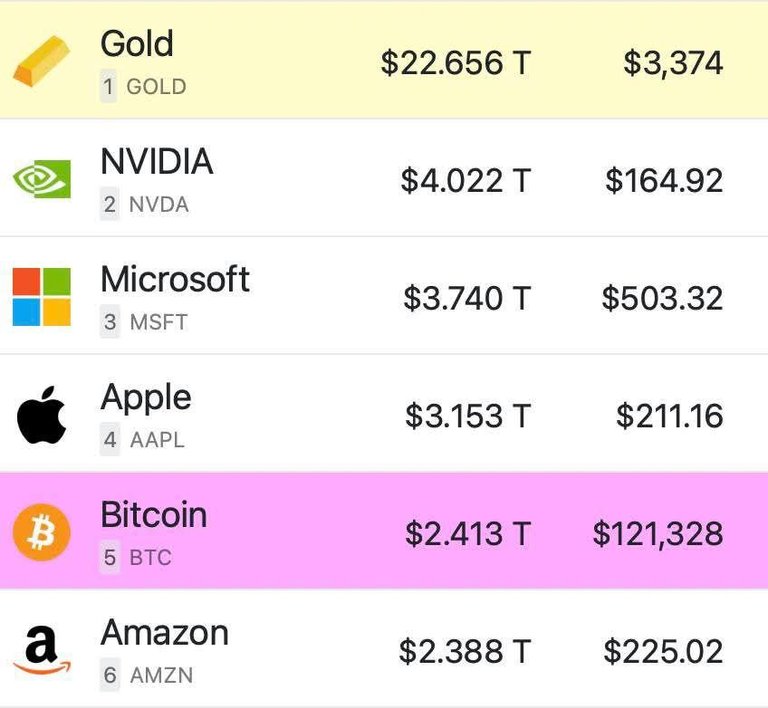Select the MSFT ticker label

pyautogui.click(x=159, y=322)
